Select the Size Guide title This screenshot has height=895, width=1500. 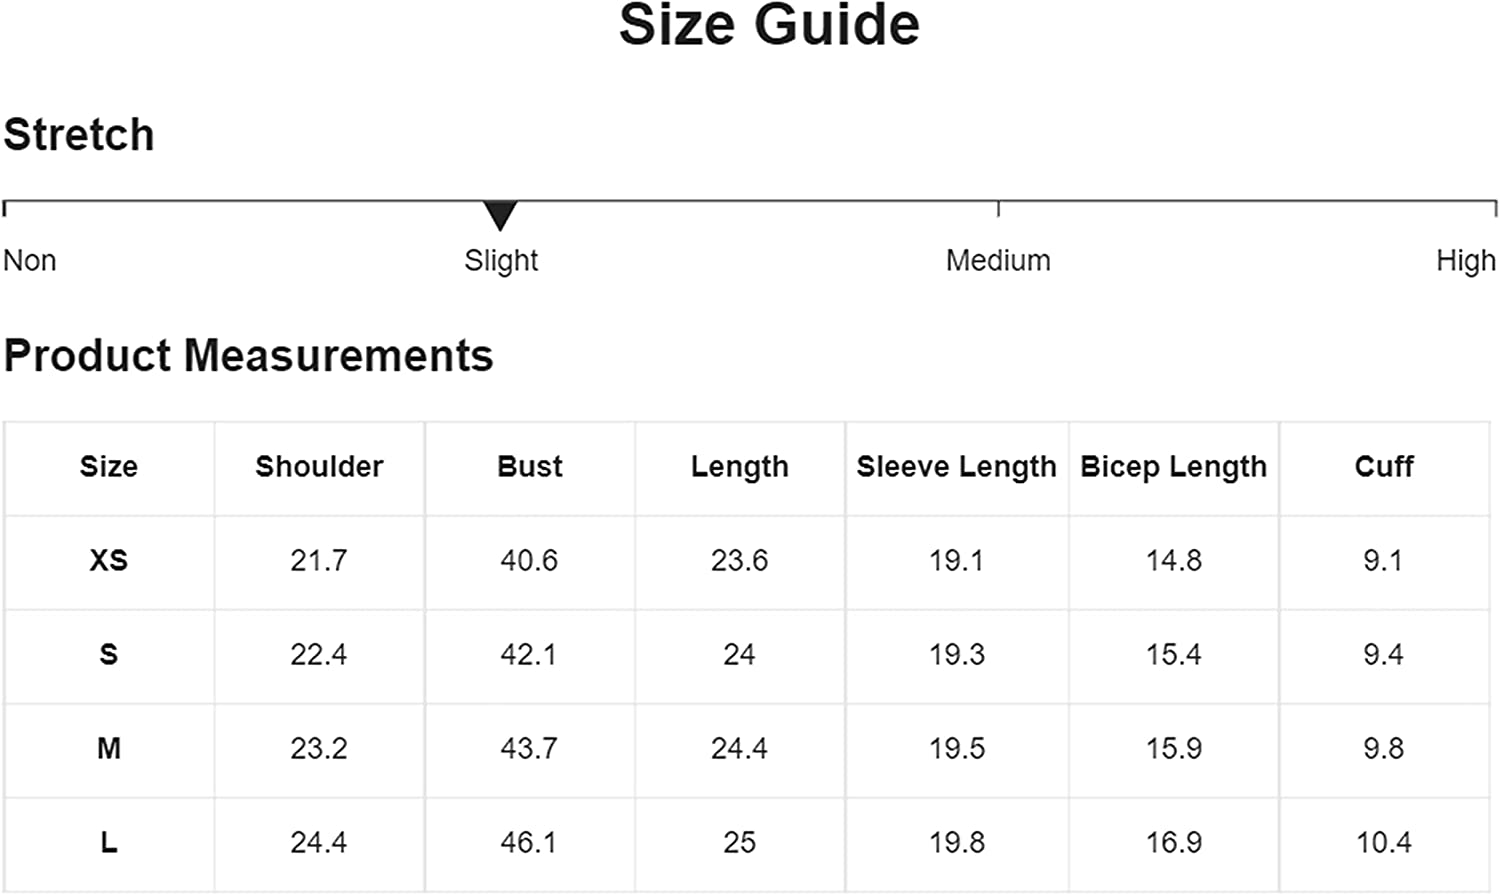pyautogui.click(x=769, y=26)
